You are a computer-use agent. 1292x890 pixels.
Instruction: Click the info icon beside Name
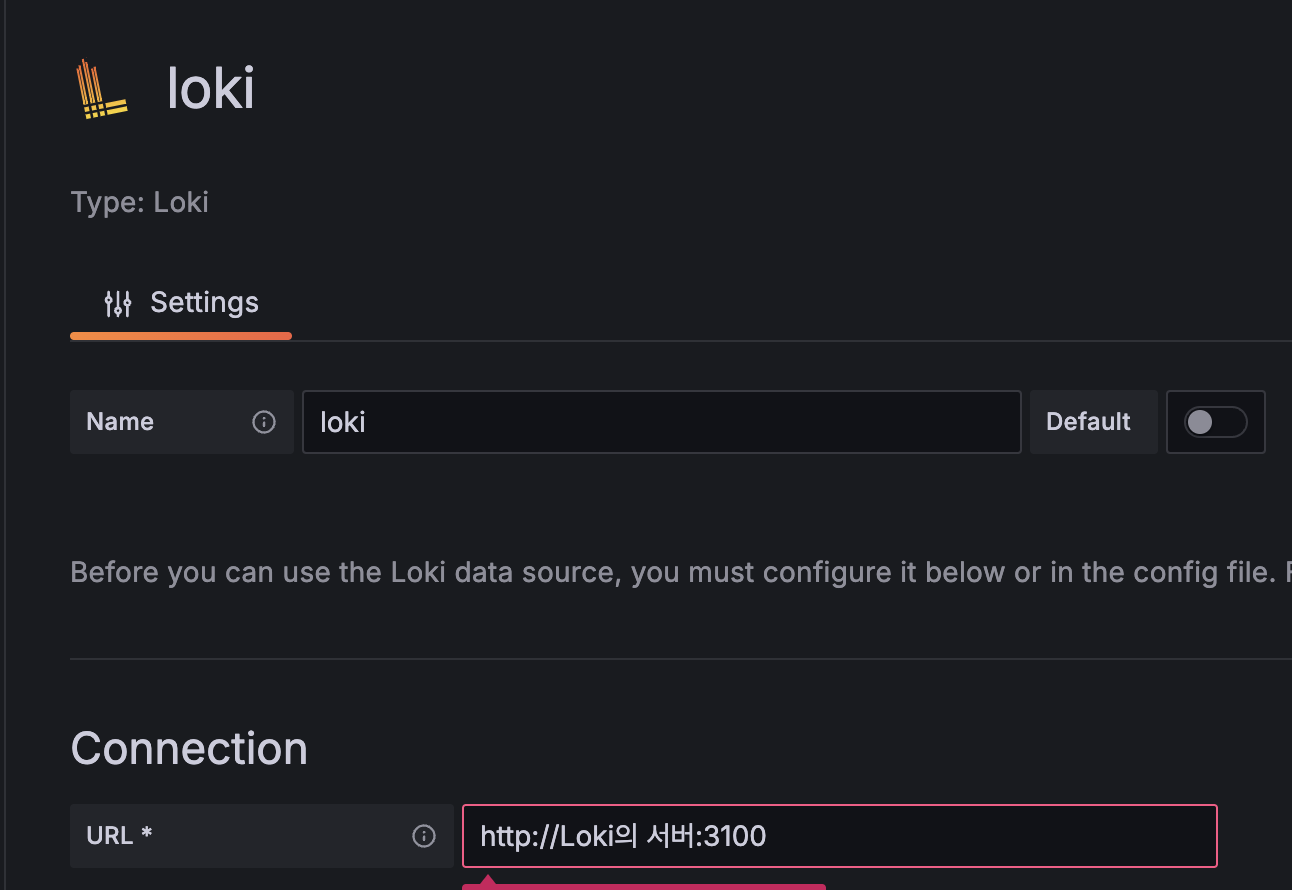[264, 422]
